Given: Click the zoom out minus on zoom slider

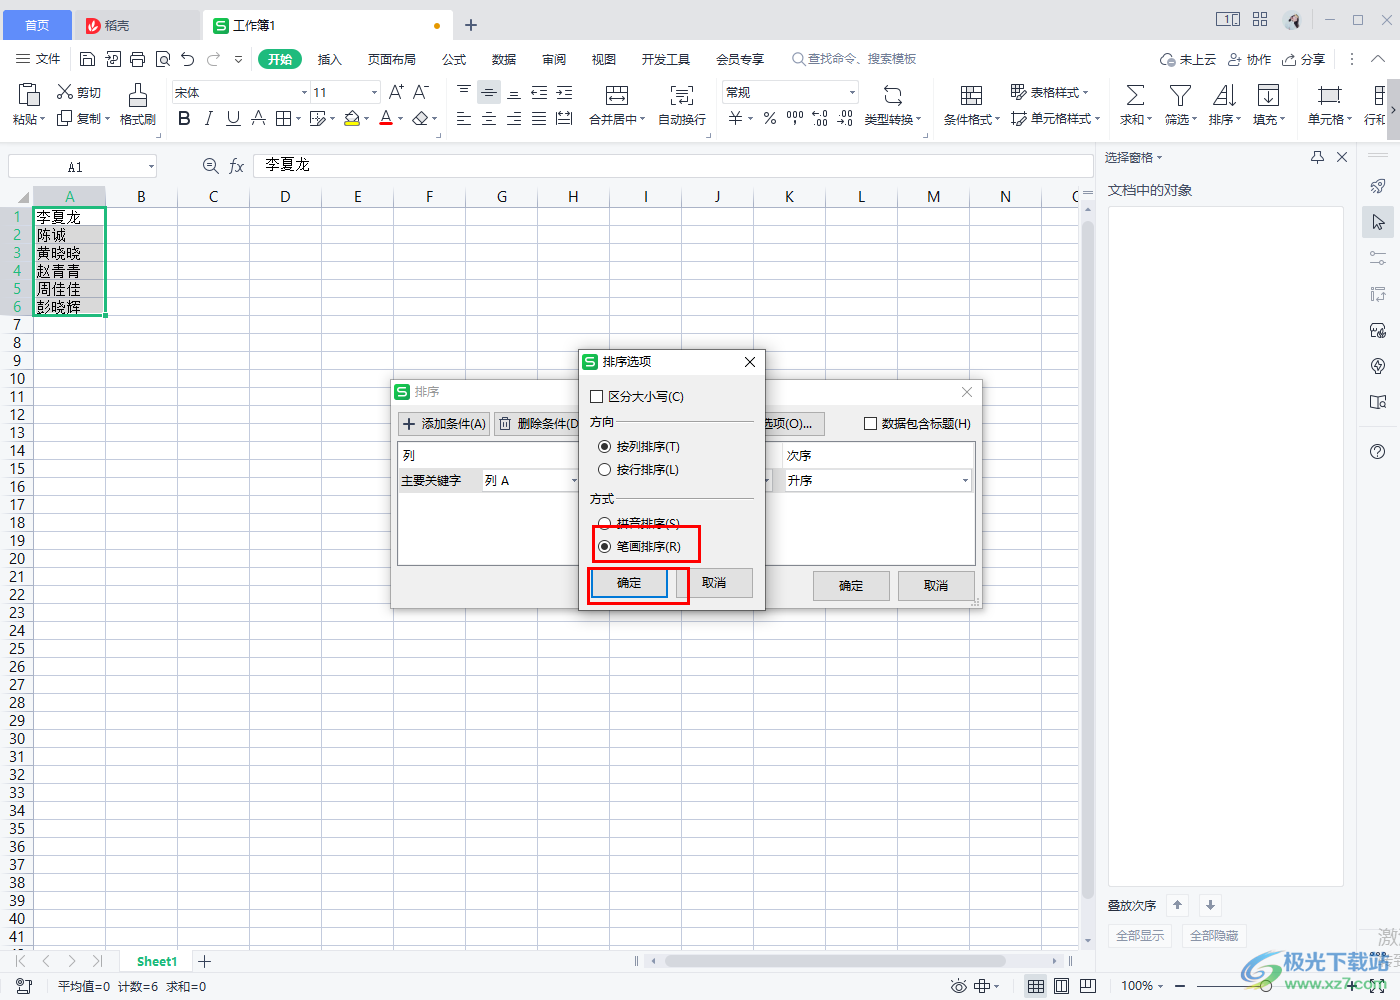Looking at the screenshot, I should [x=1181, y=986].
